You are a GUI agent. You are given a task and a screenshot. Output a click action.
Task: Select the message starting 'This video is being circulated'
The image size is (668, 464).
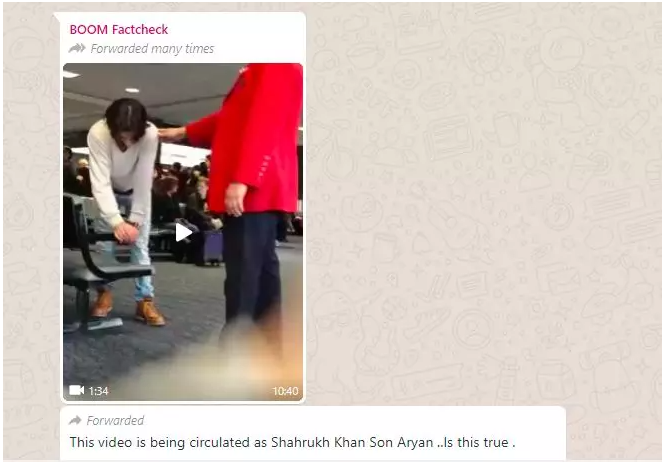(292, 442)
